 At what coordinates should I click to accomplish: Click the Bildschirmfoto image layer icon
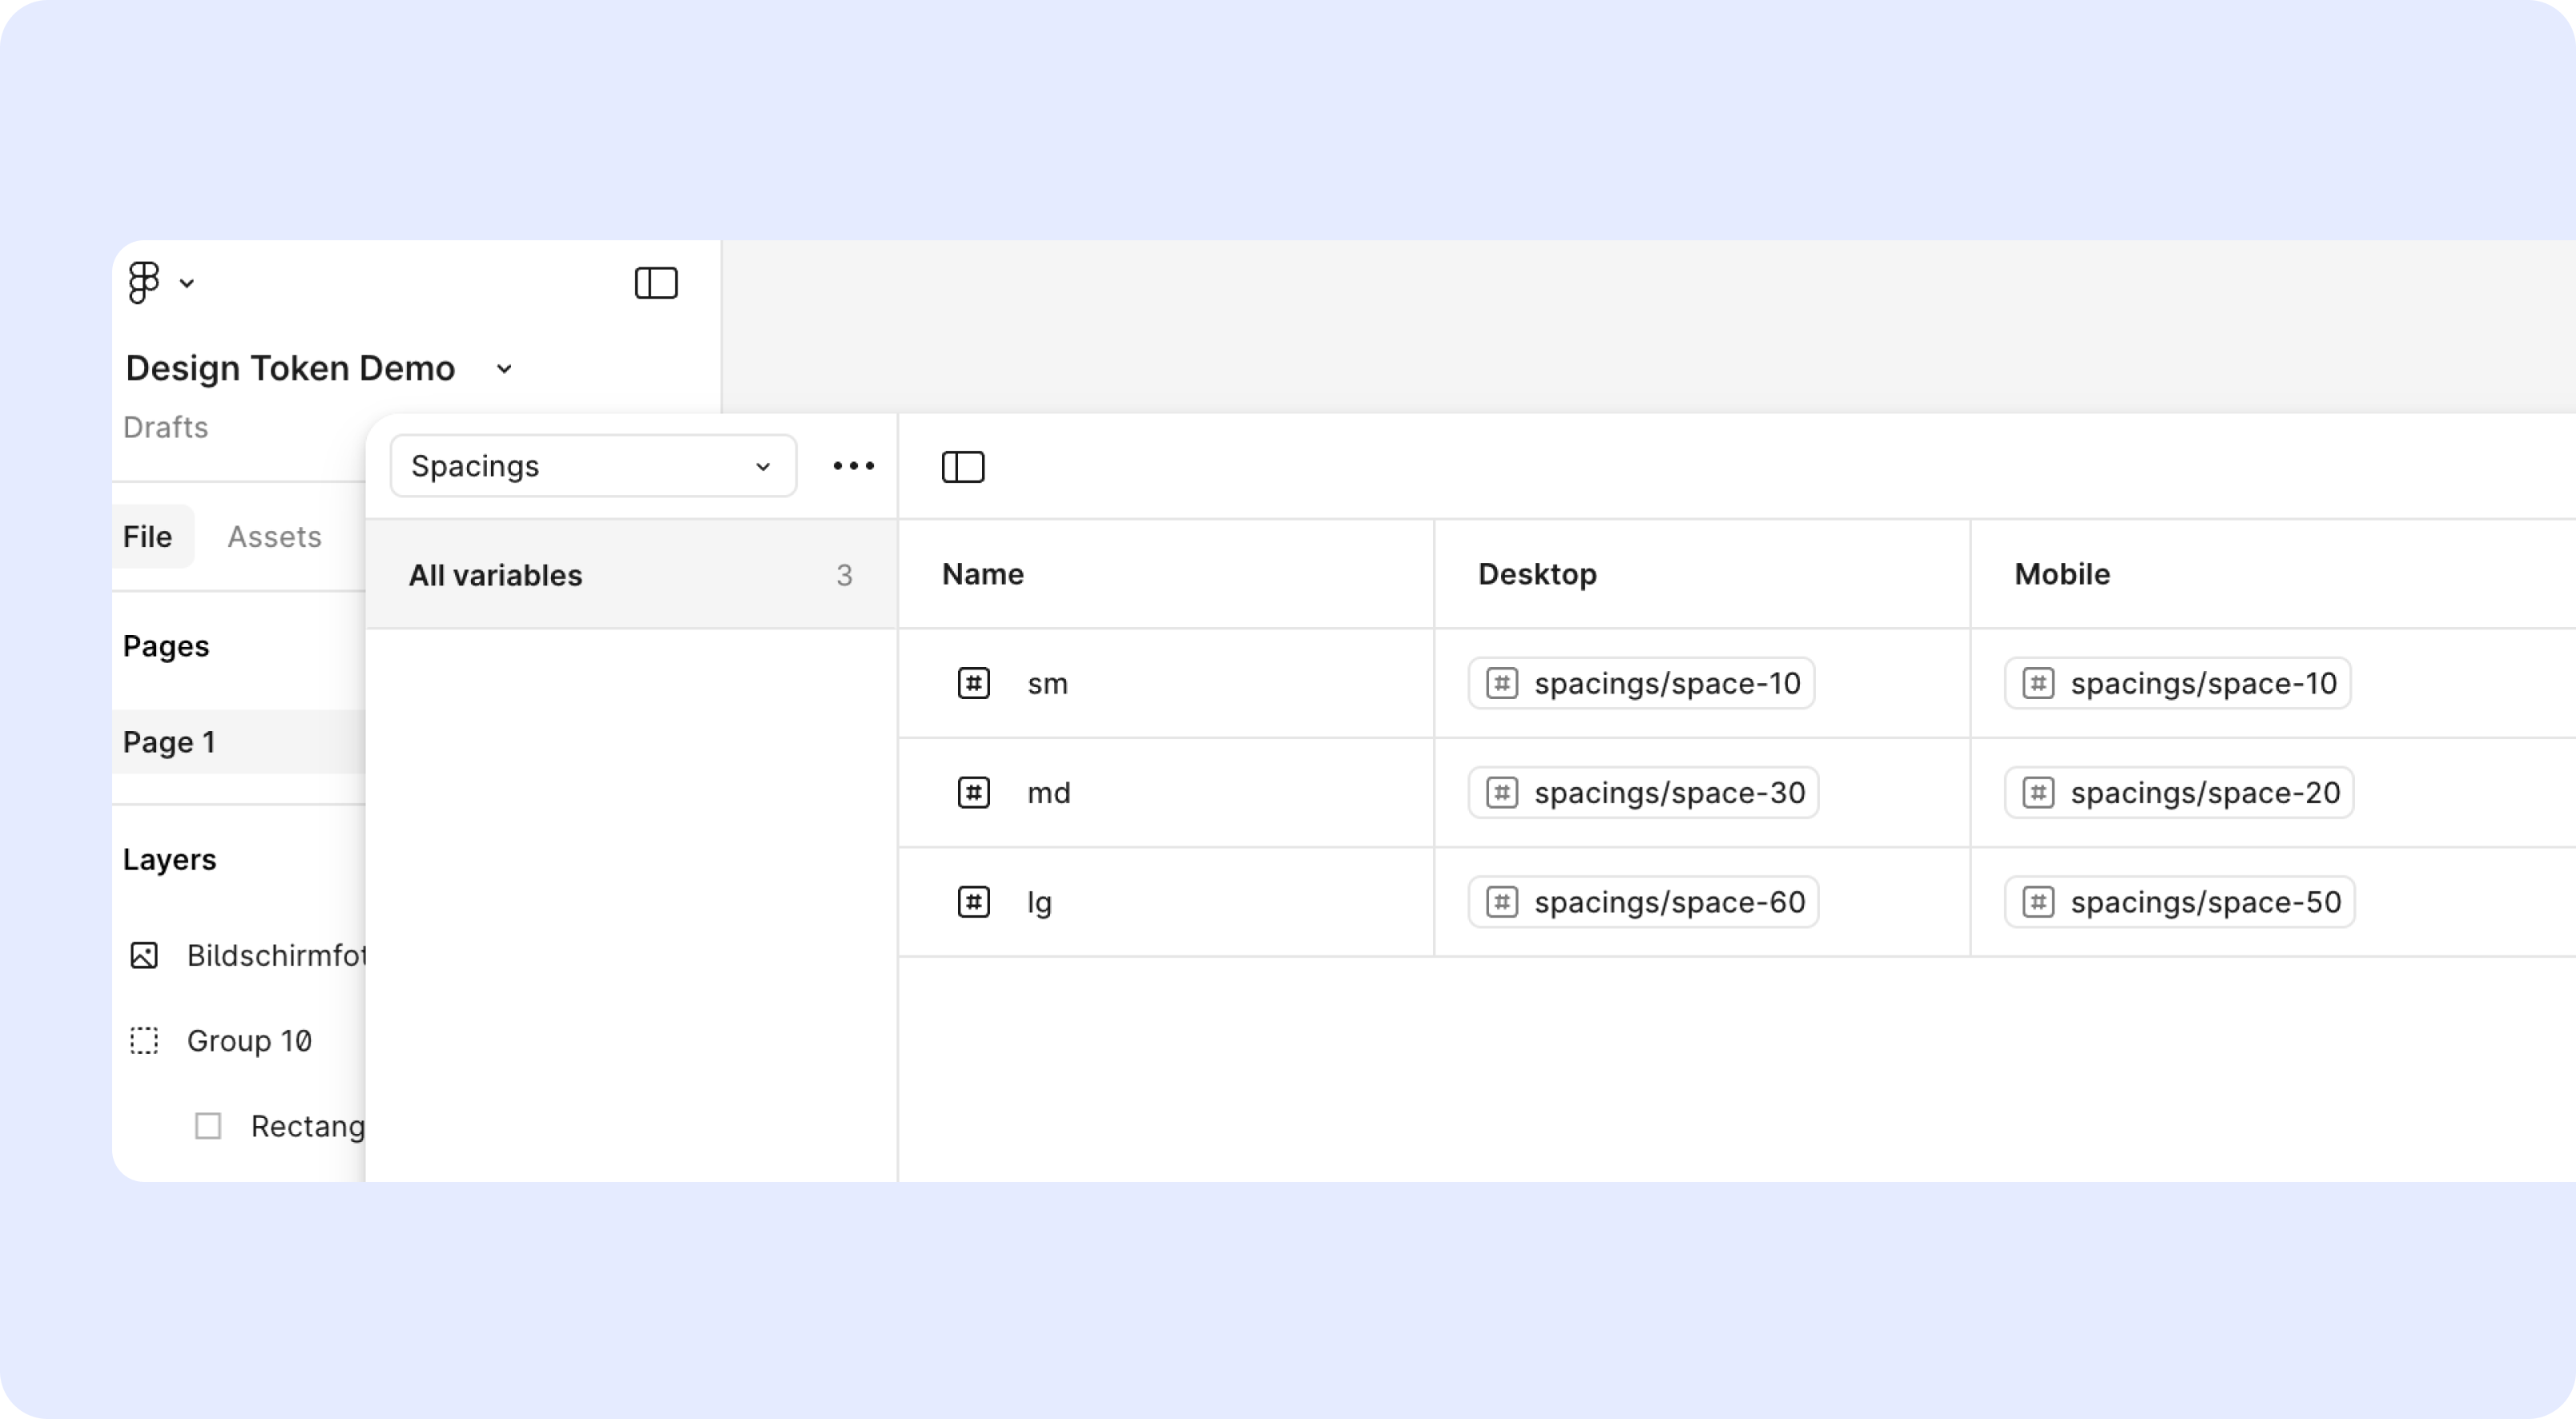144,956
